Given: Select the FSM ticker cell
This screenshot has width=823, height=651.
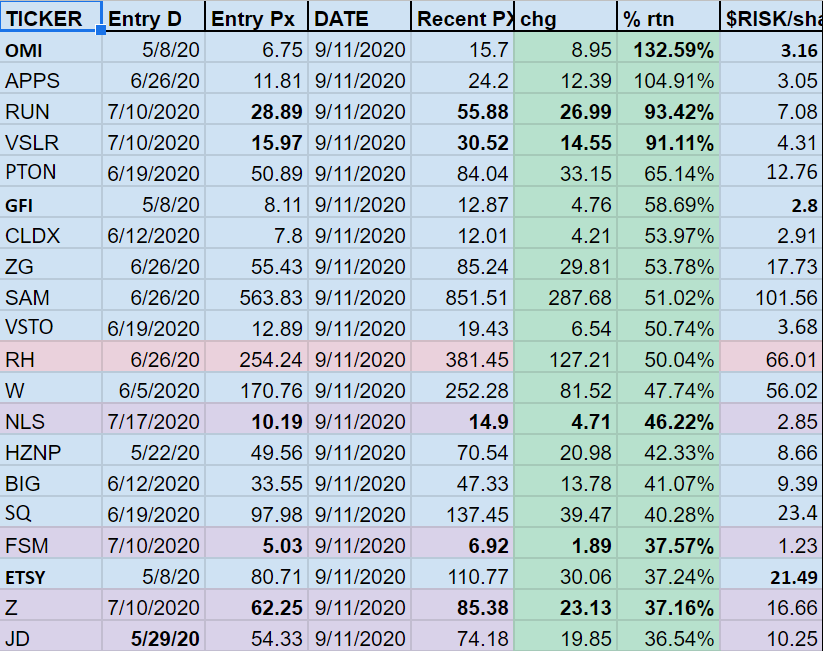Looking at the screenshot, I should pyautogui.click(x=51, y=545).
